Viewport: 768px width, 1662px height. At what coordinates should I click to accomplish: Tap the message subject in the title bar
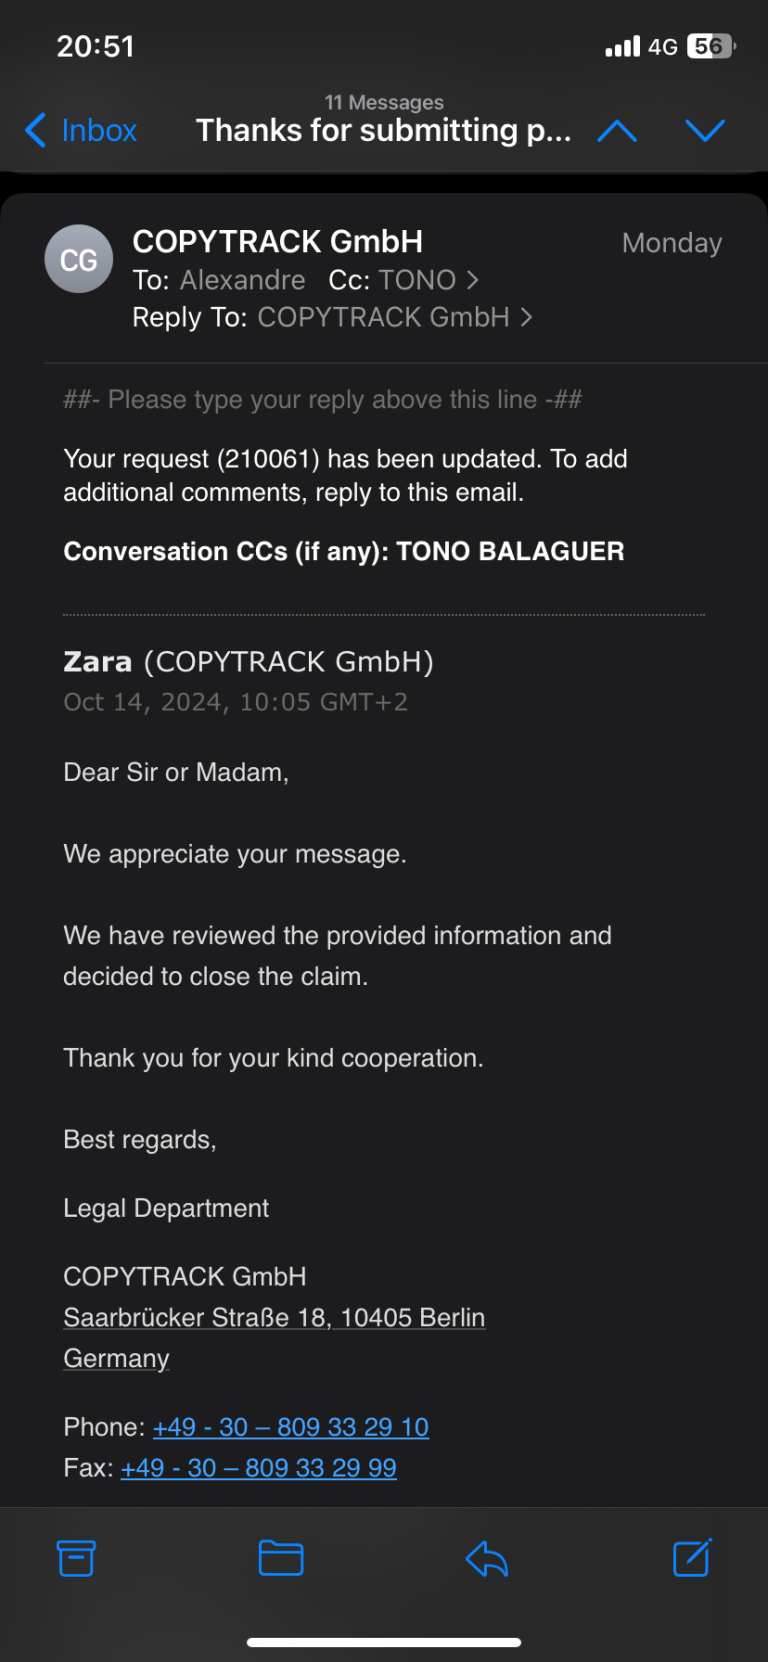pos(384,130)
